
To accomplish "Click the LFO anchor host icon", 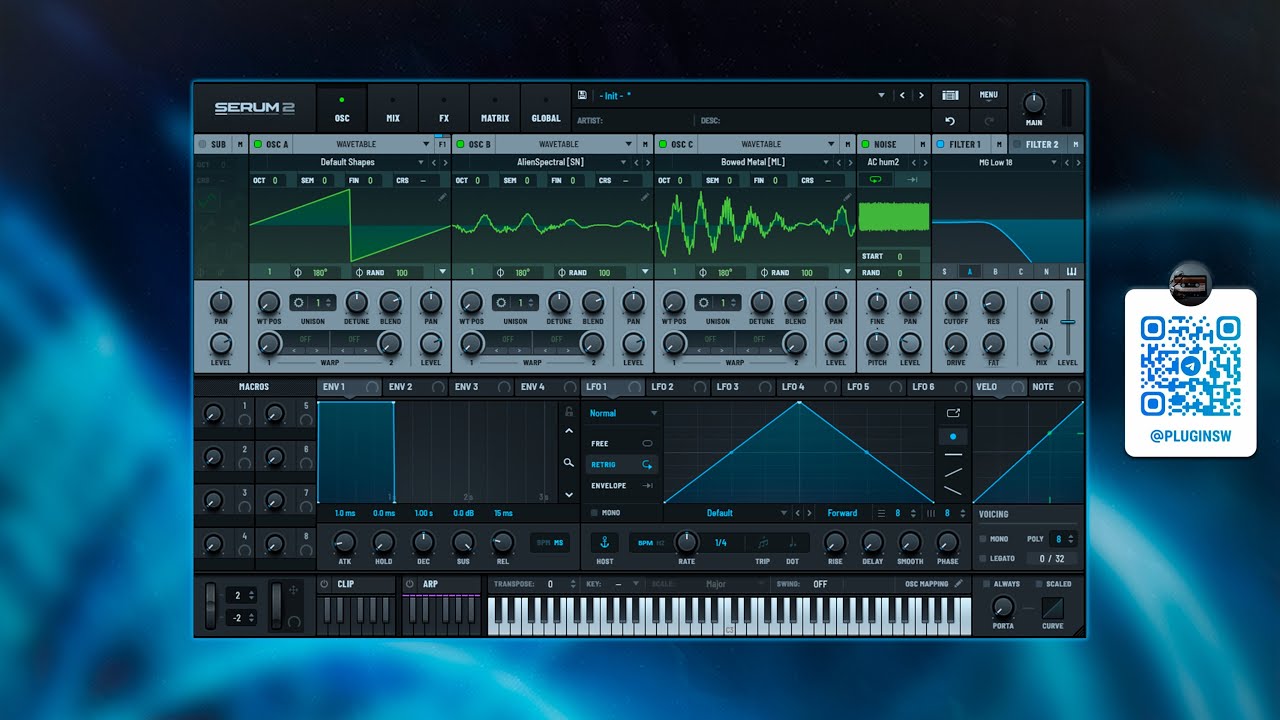I will pos(604,542).
